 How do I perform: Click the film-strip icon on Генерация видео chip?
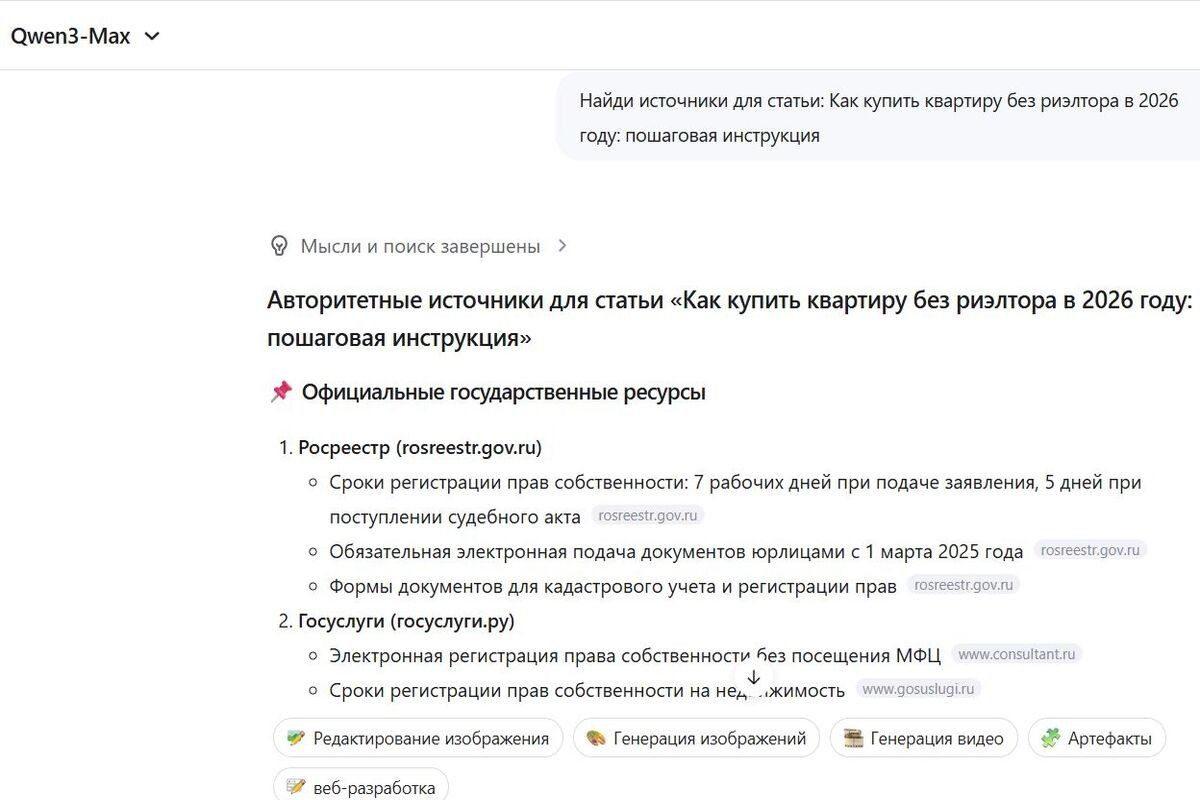point(855,738)
